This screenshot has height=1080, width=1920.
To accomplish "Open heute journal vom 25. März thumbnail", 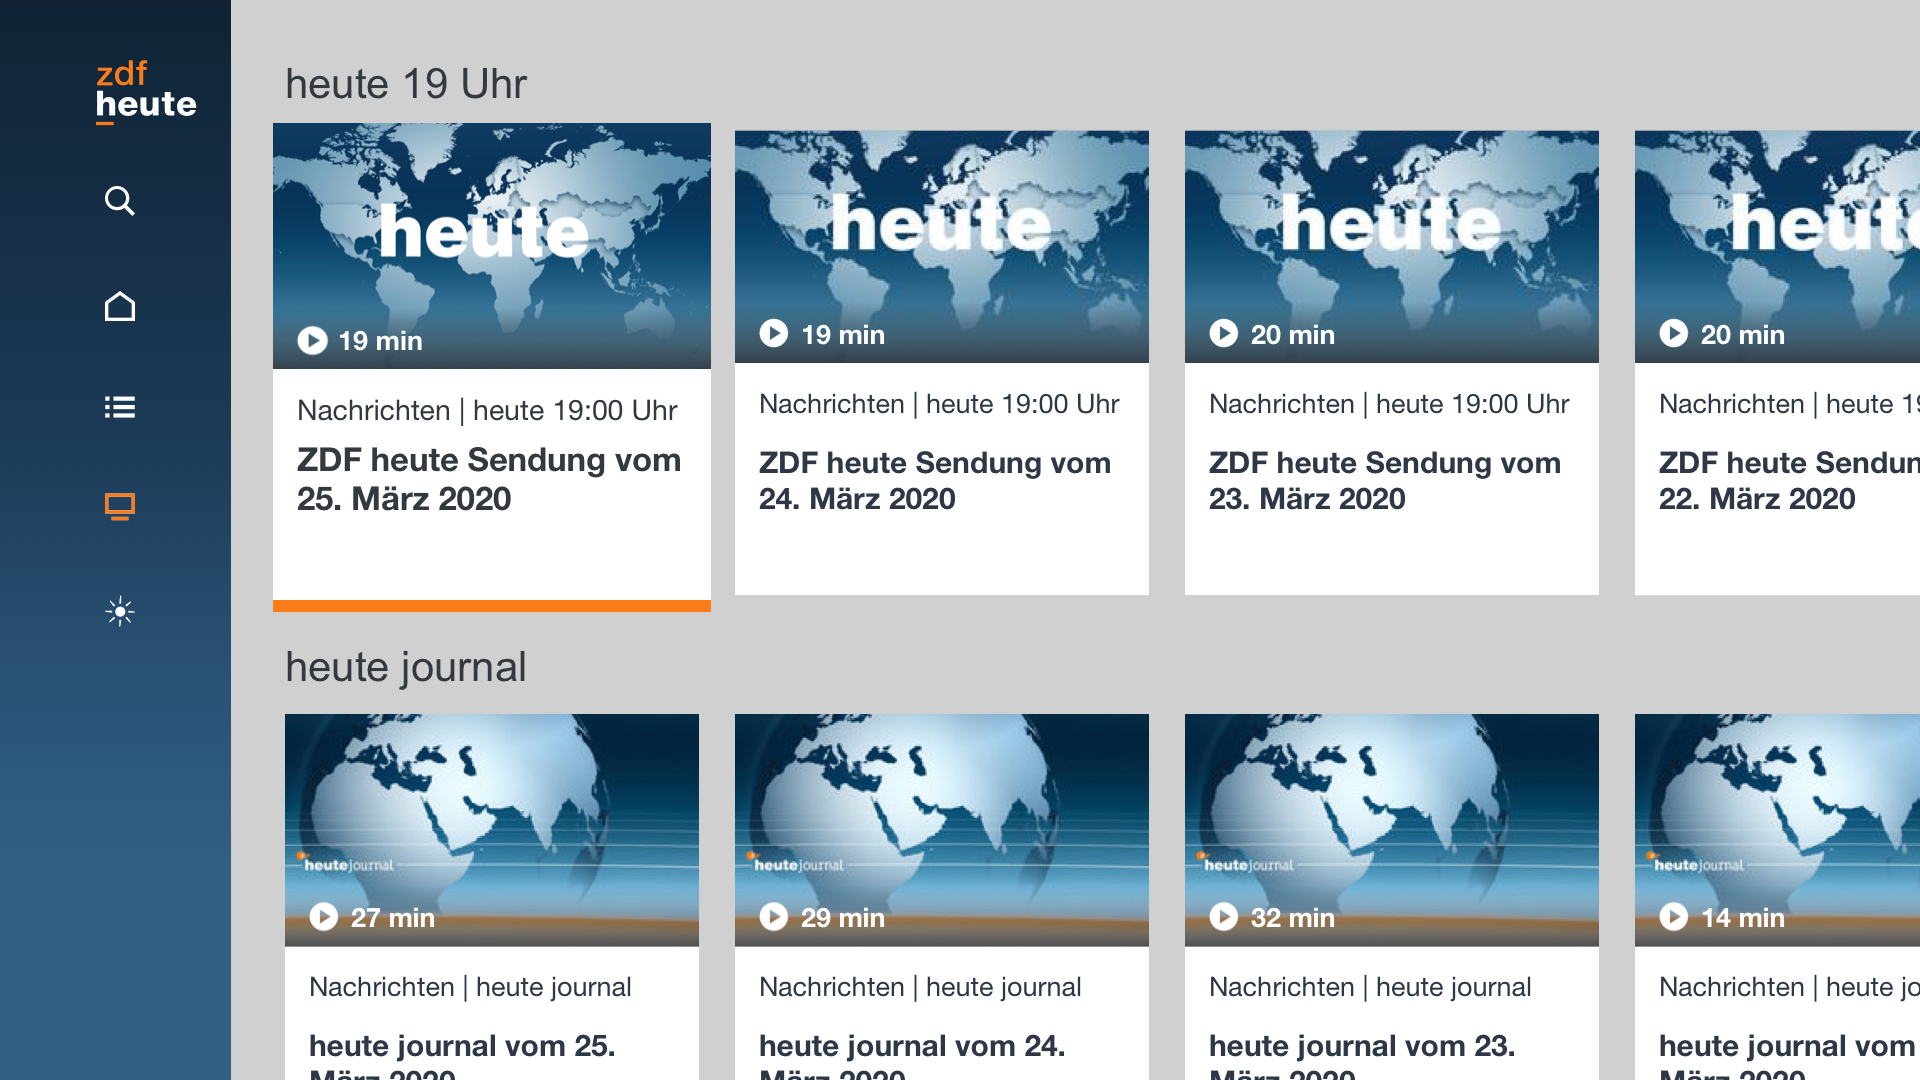I will pos(491,829).
